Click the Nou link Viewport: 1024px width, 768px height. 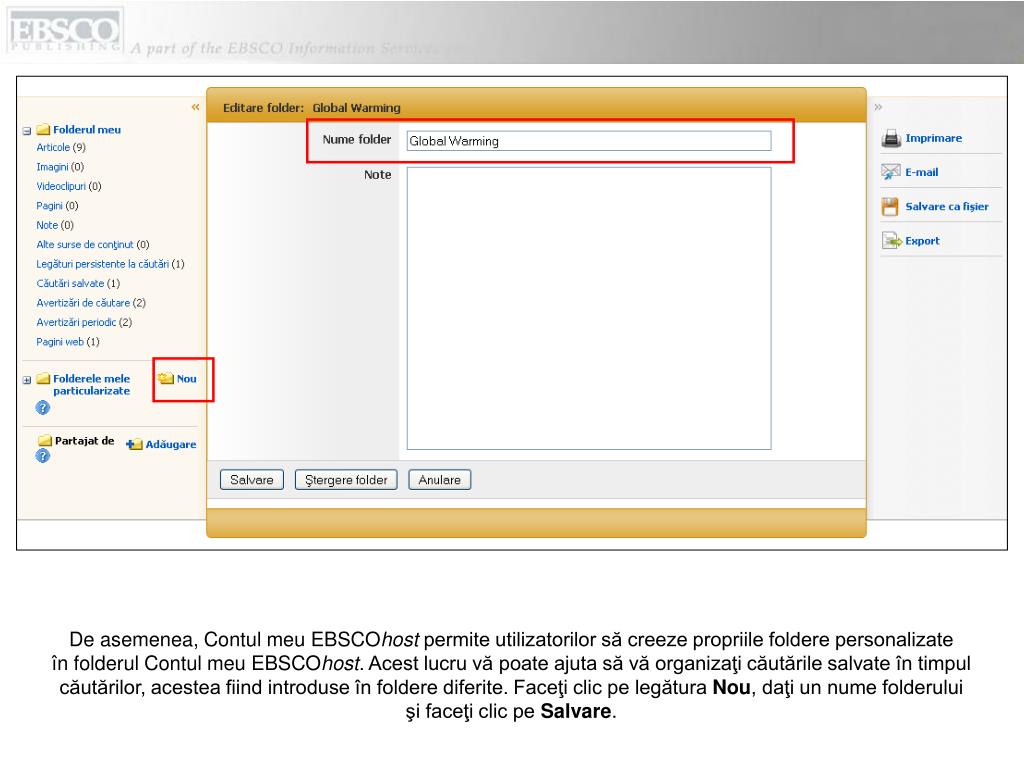[187, 379]
